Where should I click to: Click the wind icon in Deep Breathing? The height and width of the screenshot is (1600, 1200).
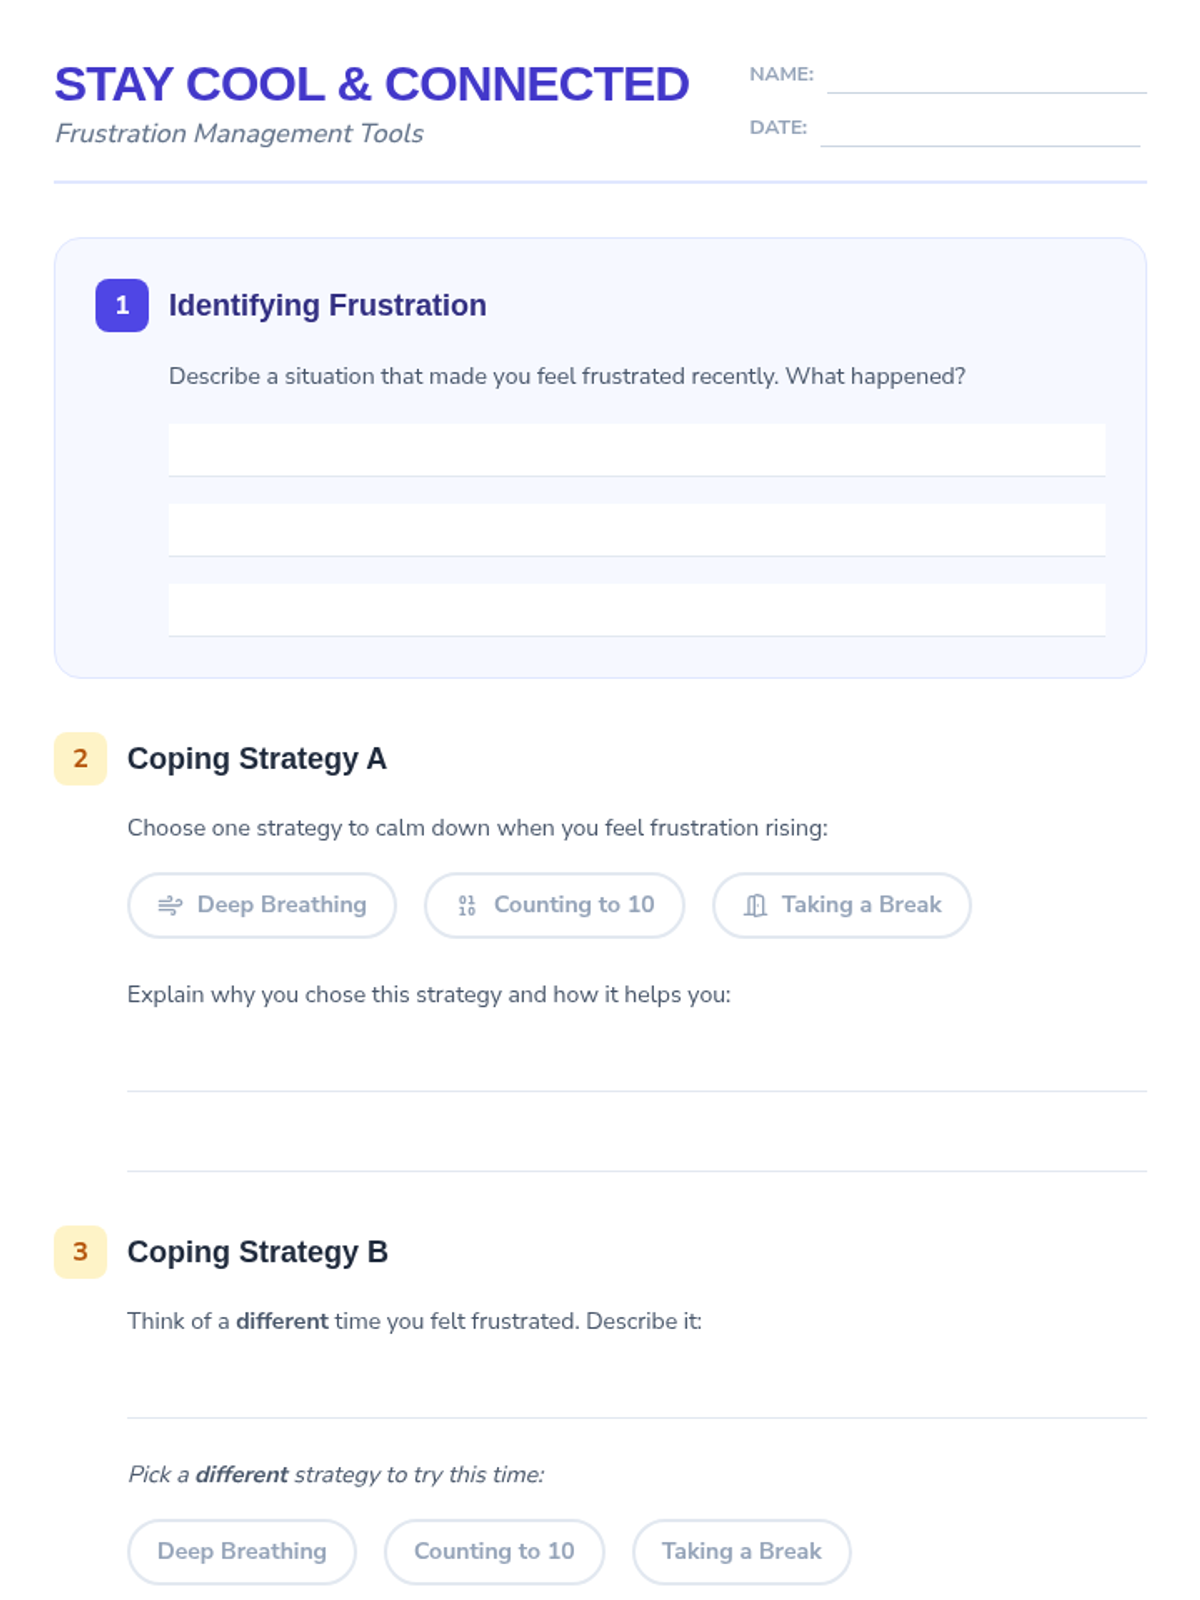(x=170, y=905)
